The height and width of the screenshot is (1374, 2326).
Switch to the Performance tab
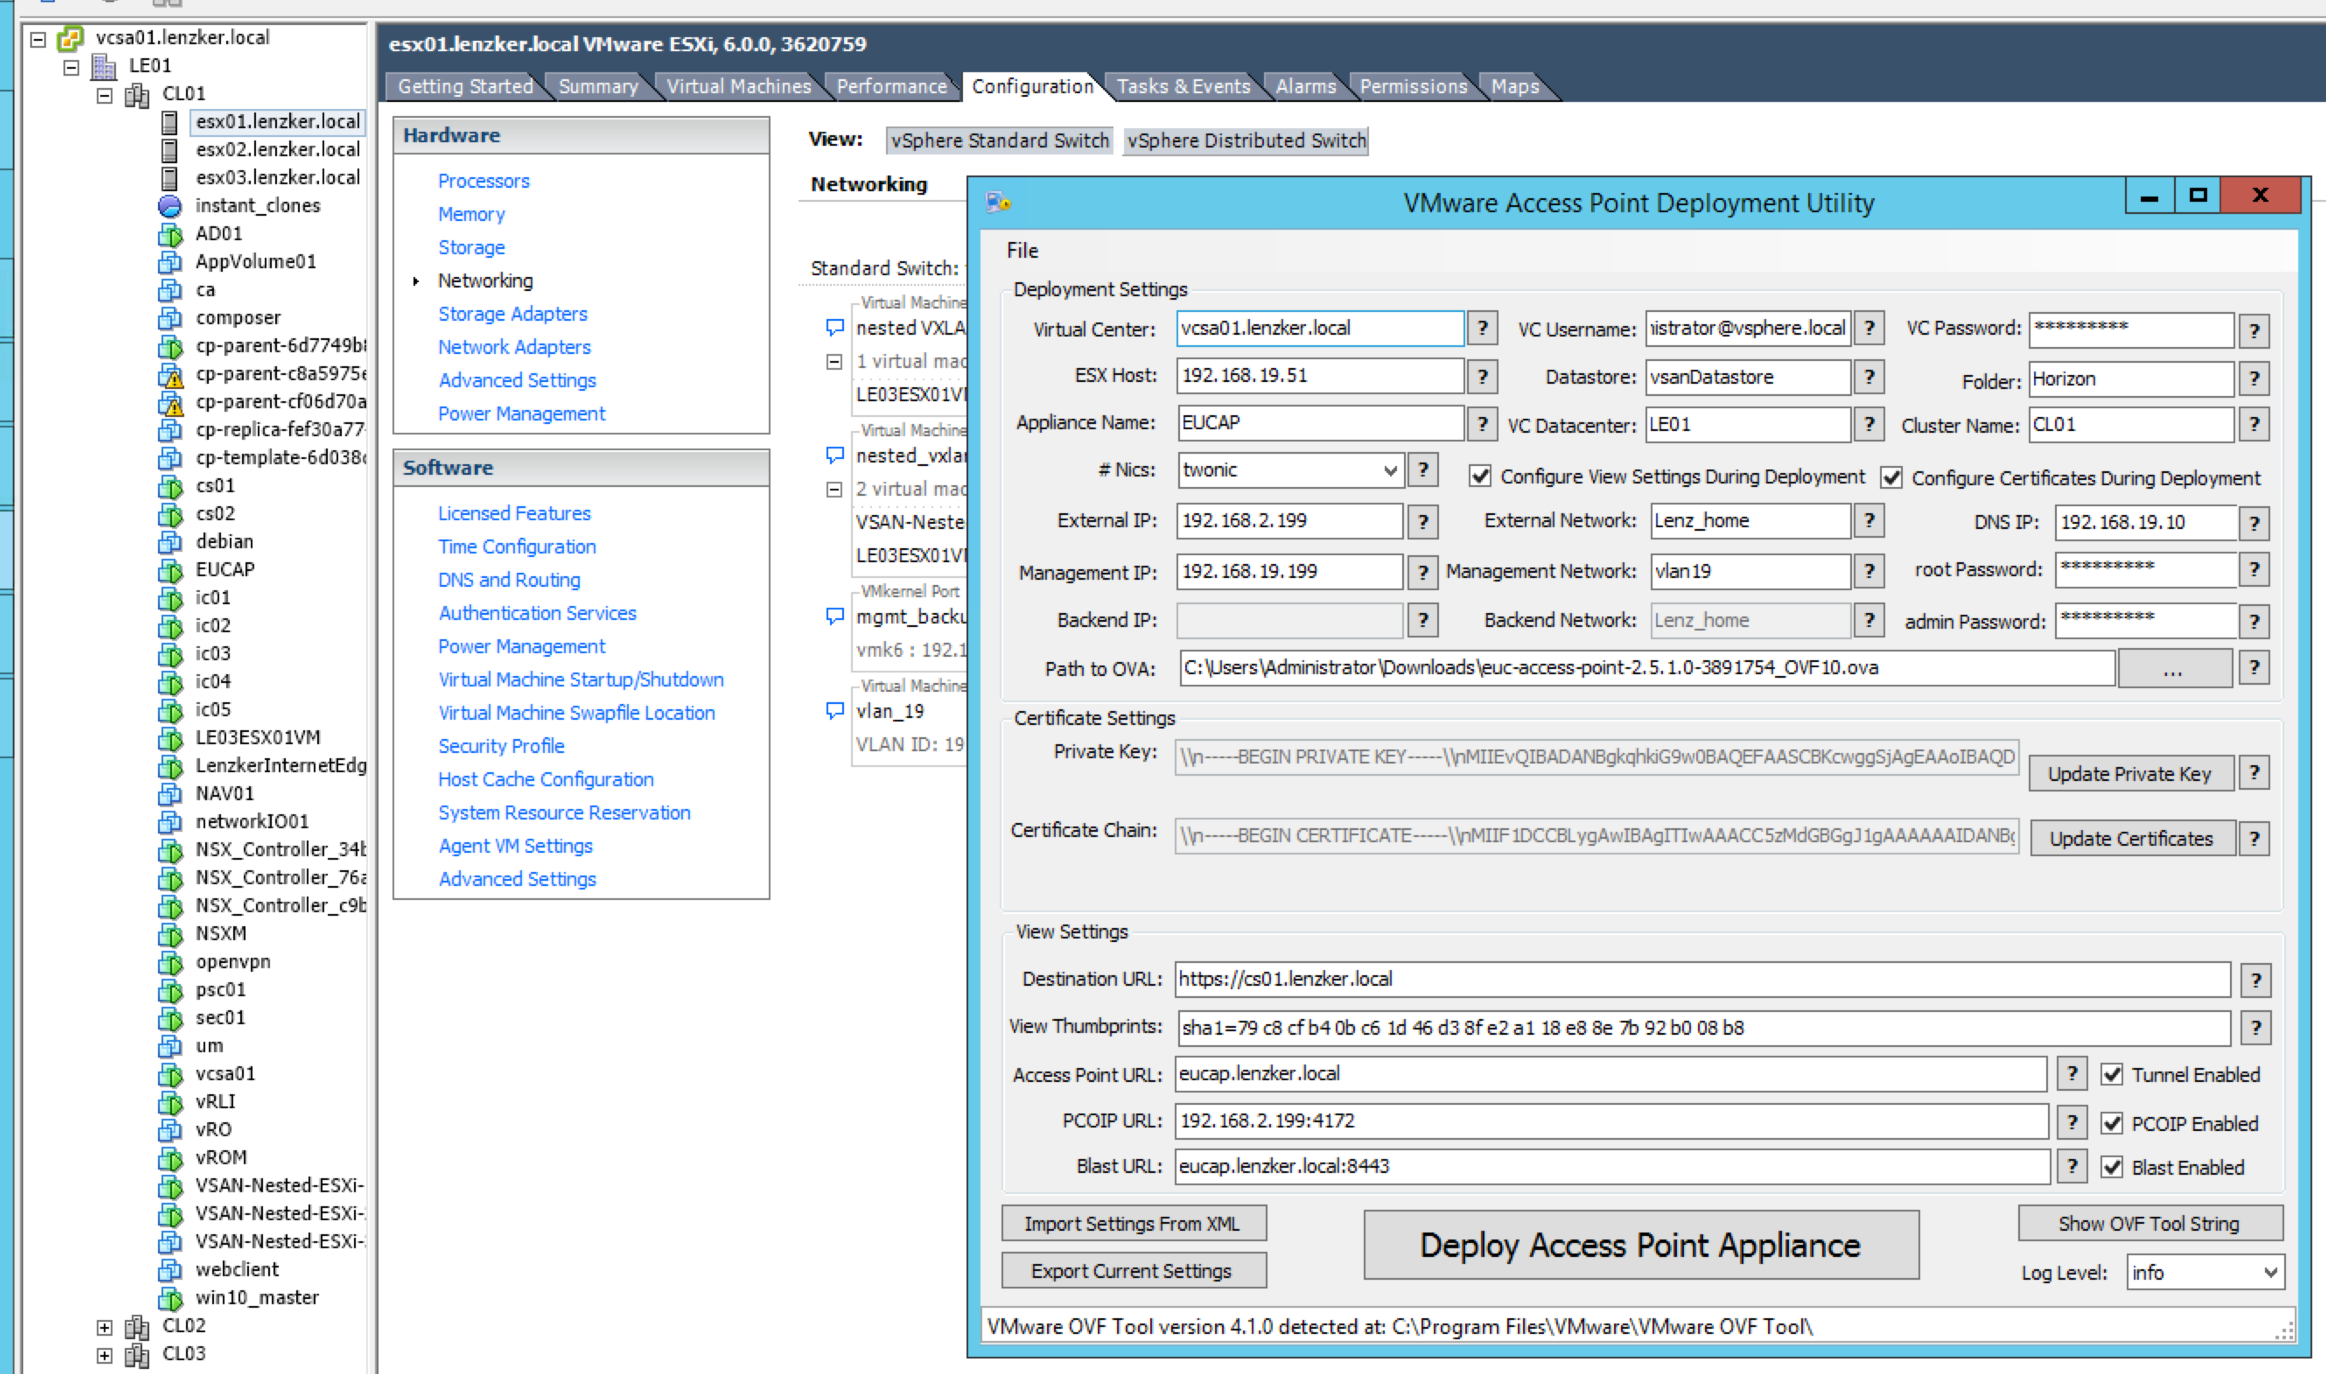coord(890,86)
